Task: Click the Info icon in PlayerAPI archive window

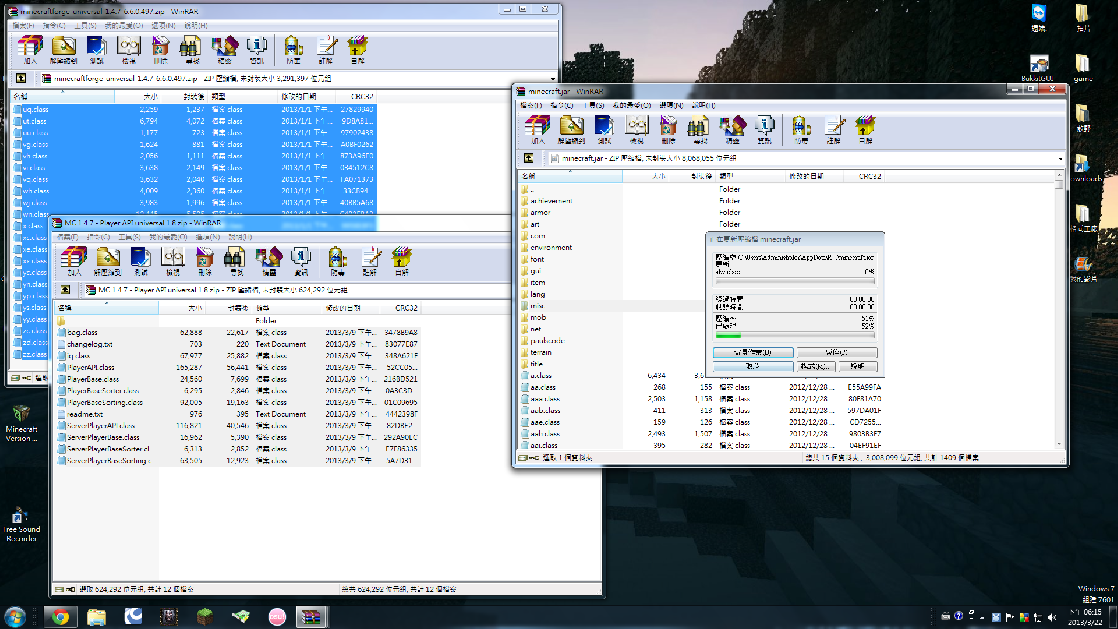Action: click(300, 260)
